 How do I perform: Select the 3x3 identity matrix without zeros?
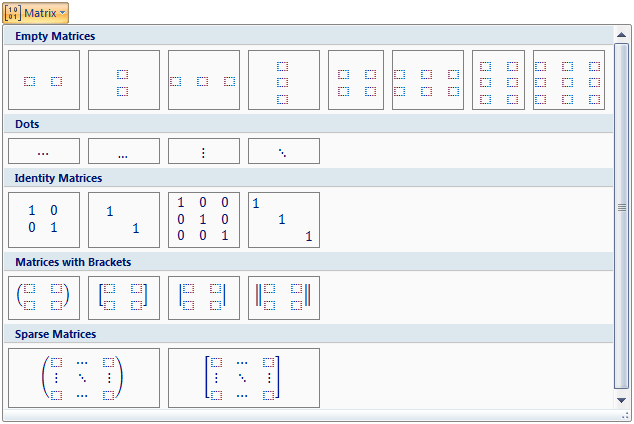pyautogui.click(x=284, y=220)
